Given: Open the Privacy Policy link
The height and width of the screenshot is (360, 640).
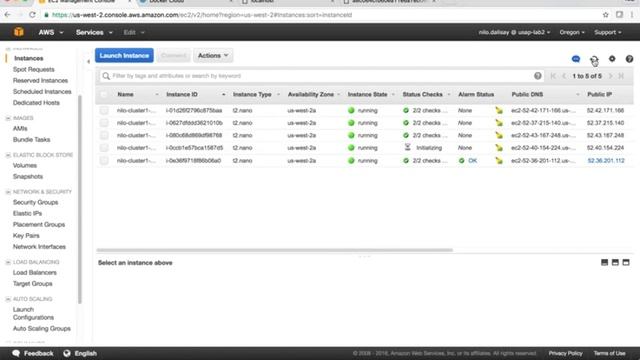Looking at the screenshot, I should 565,353.
